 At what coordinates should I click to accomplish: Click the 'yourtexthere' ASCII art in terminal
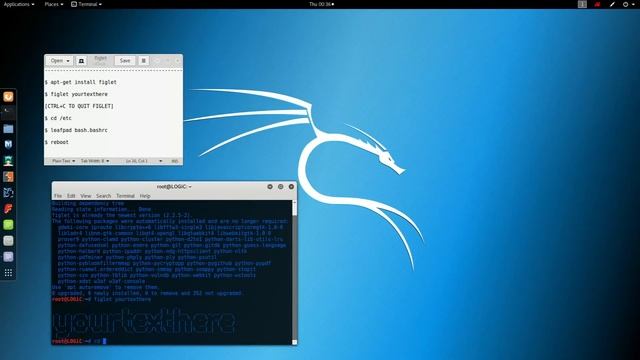point(144,322)
